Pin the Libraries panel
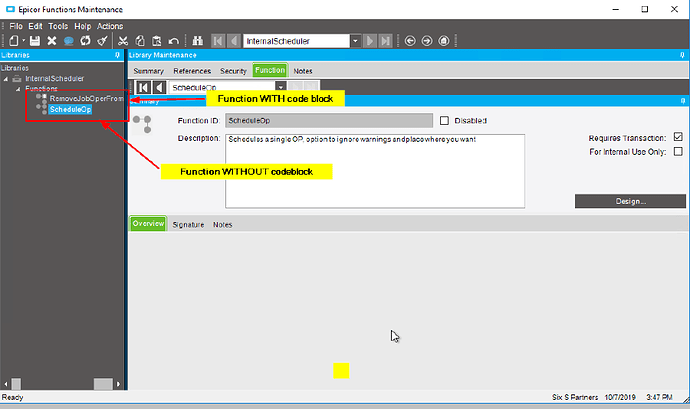Screen dimensions: 690x409 pos(117,55)
